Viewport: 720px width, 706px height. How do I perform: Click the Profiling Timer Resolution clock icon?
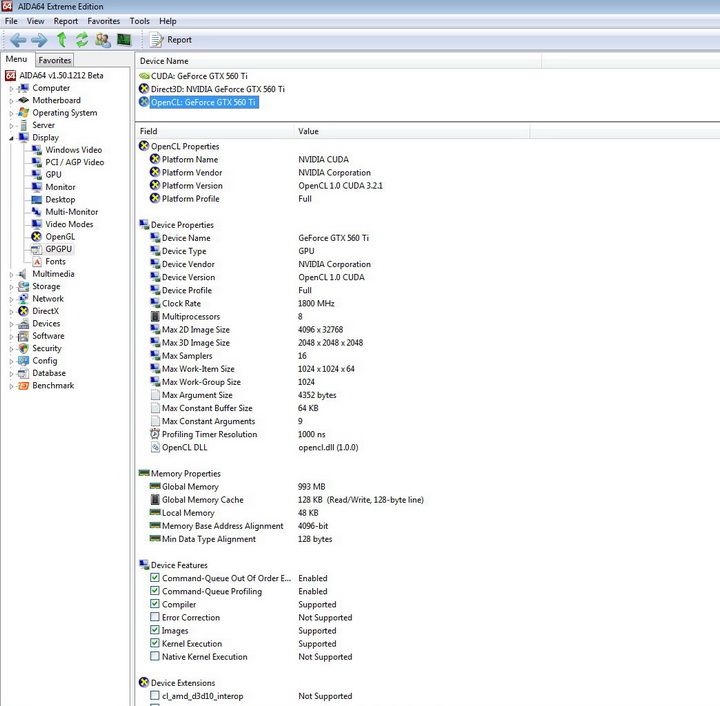coord(155,434)
